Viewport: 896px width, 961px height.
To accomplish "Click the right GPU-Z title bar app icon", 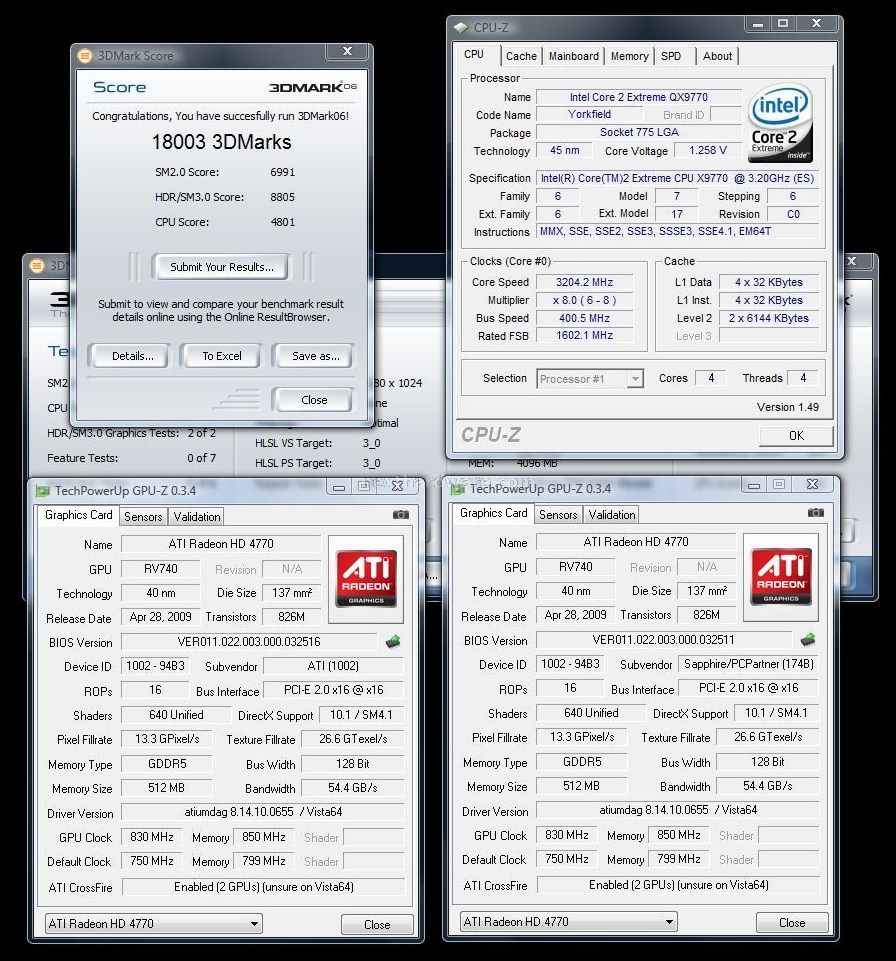I will pos(458,489).
